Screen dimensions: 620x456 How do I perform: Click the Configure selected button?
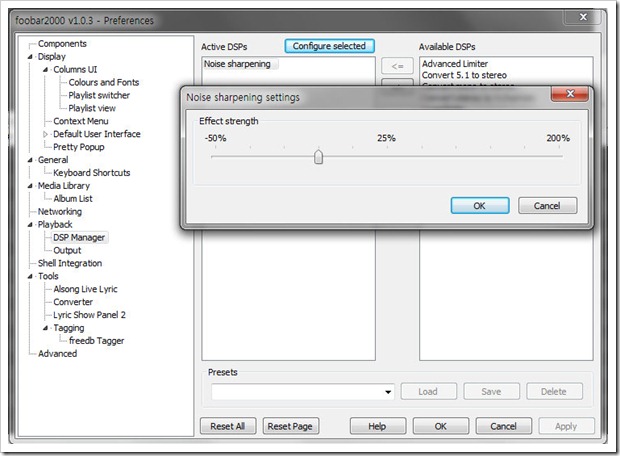[x=329, y=46]
